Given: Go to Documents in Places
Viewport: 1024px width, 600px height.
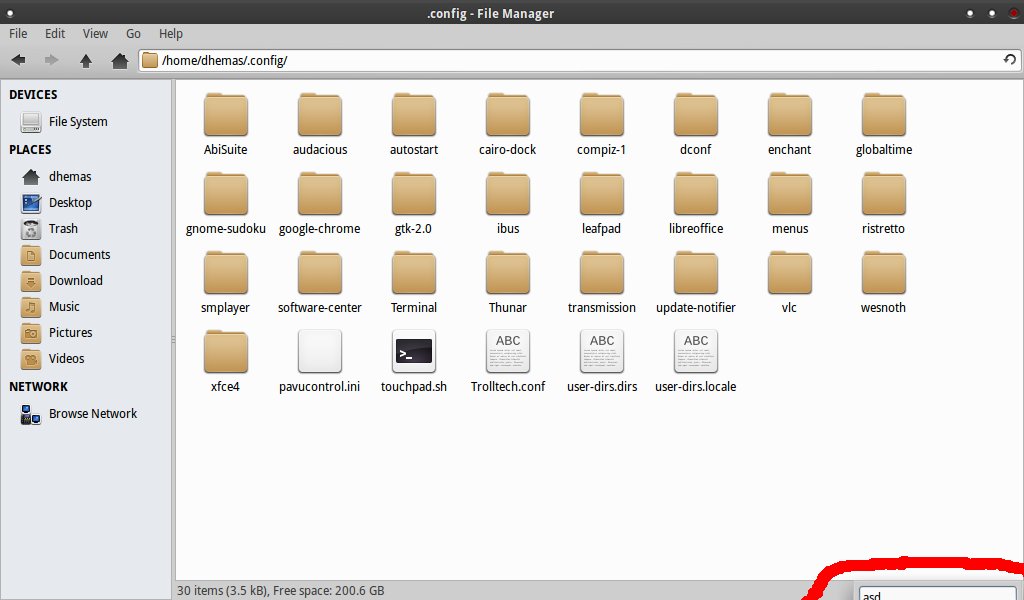Looking at the screenshot, I should 79,254.
